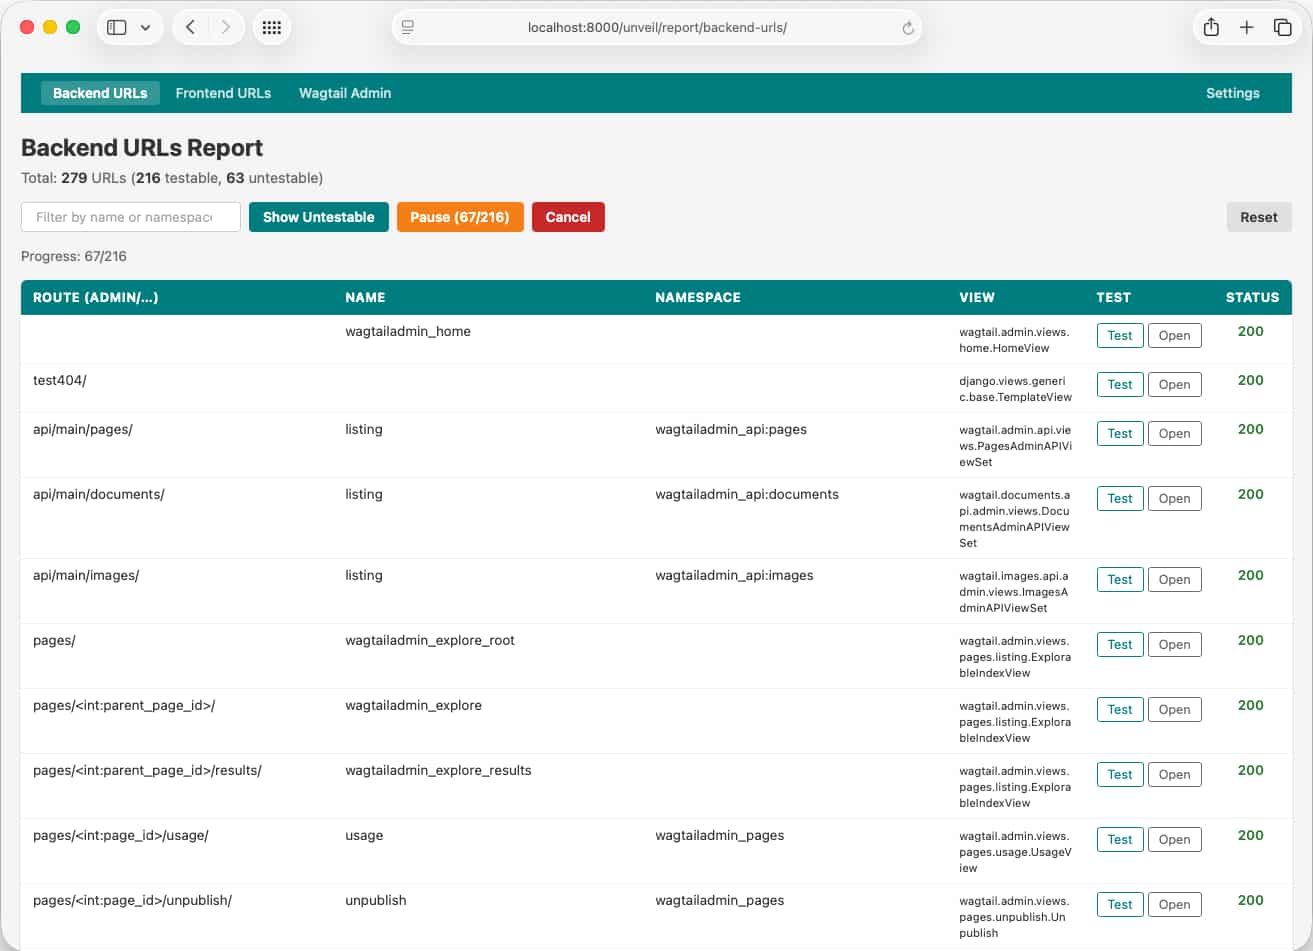This screenshot has width=1313, height=951.
Task: Open the wagtailadmin_explore_results URL
Action: pyautogui.click(x=1174, y=775)
